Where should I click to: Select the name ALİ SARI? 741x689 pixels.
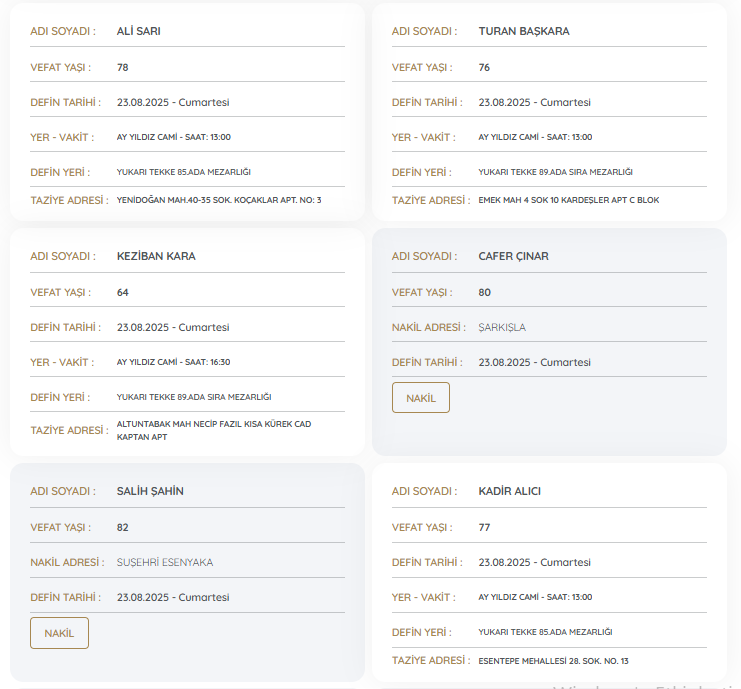[x=138, y=31]
